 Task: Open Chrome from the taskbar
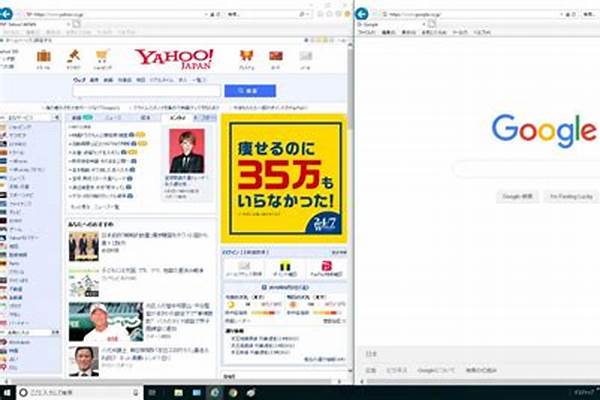[233, 392]
